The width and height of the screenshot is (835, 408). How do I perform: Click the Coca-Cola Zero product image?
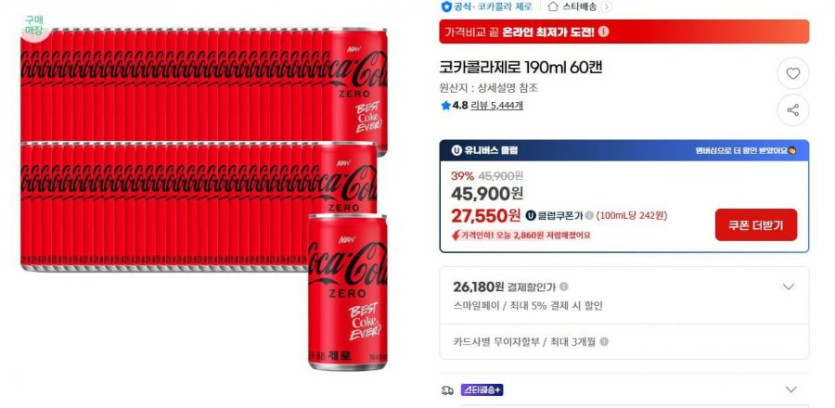coord(204,198)
